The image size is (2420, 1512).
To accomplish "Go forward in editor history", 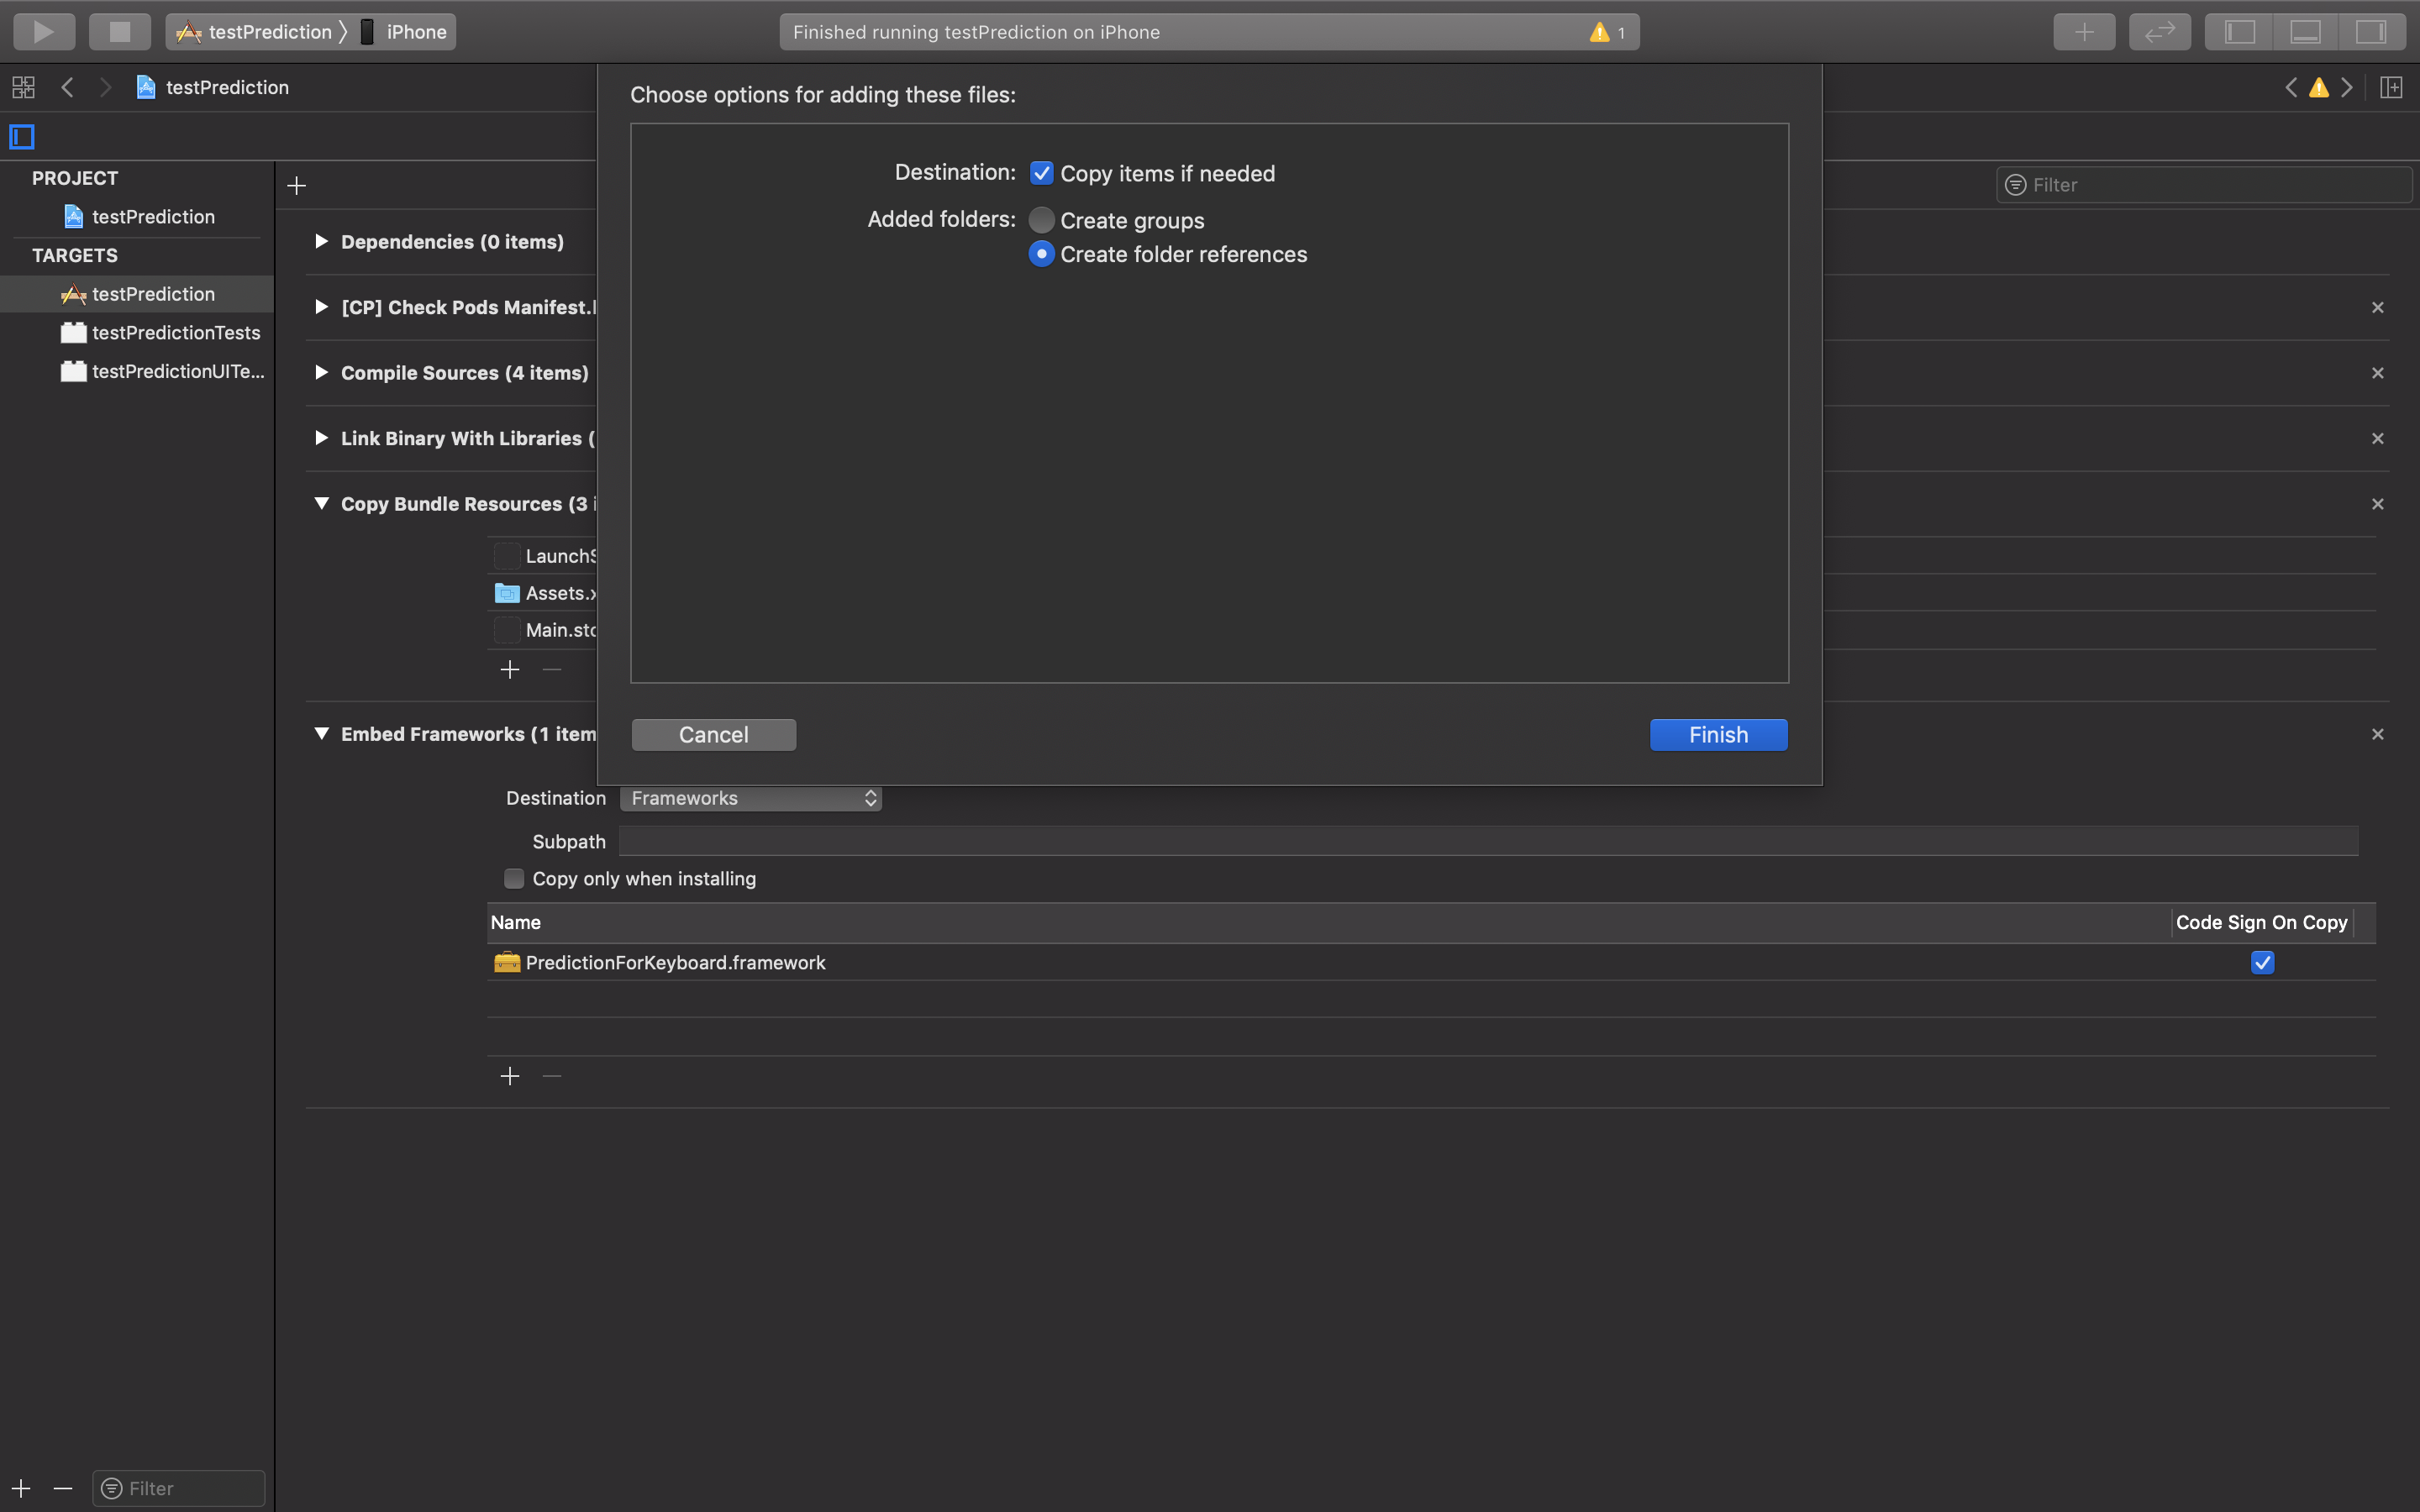I will click(105, 87).
